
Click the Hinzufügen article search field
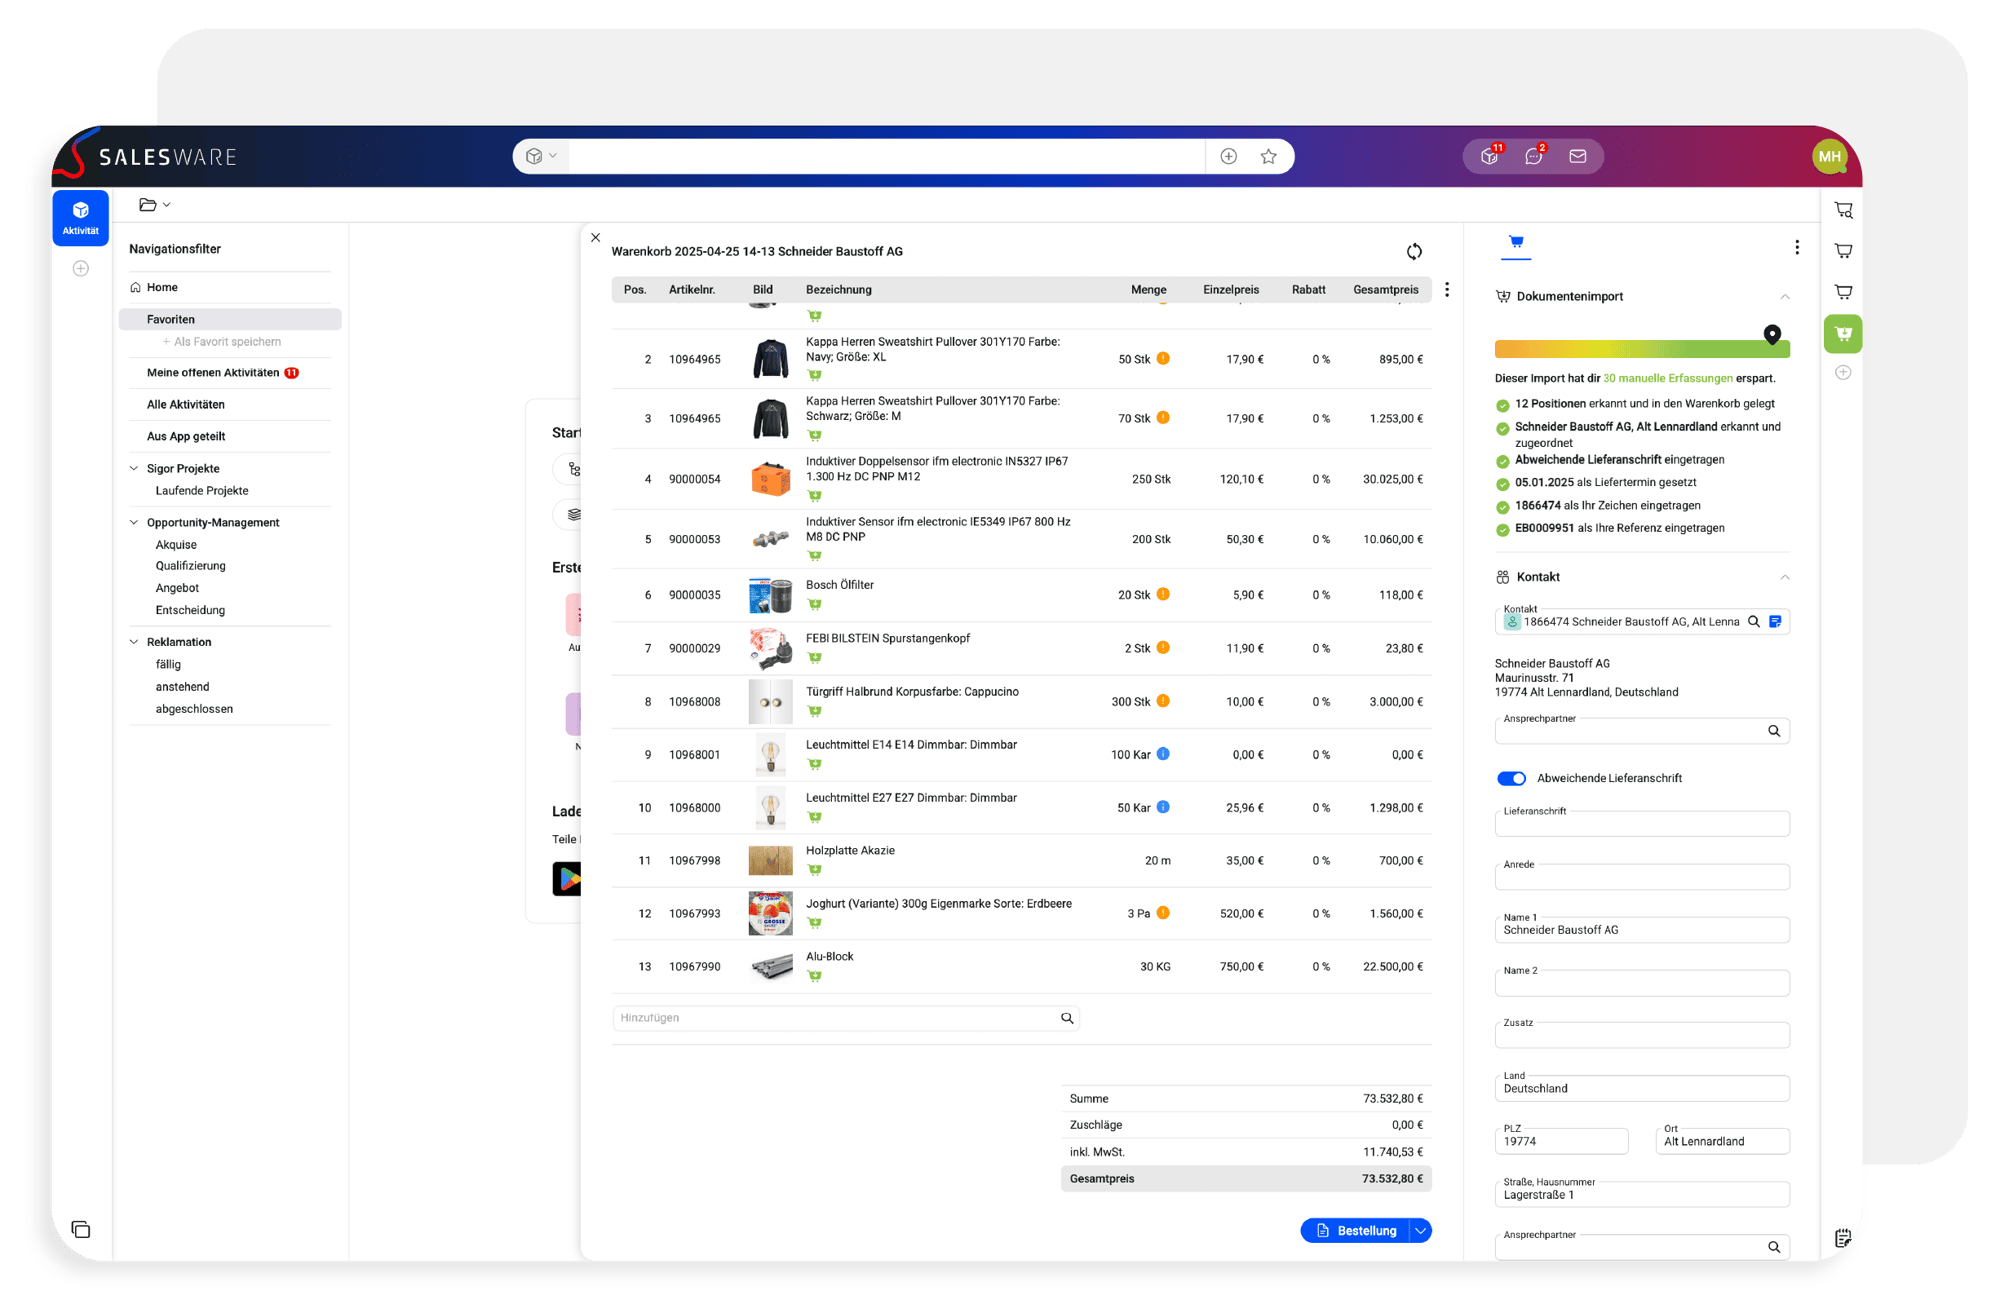[x=838, y=1018]
